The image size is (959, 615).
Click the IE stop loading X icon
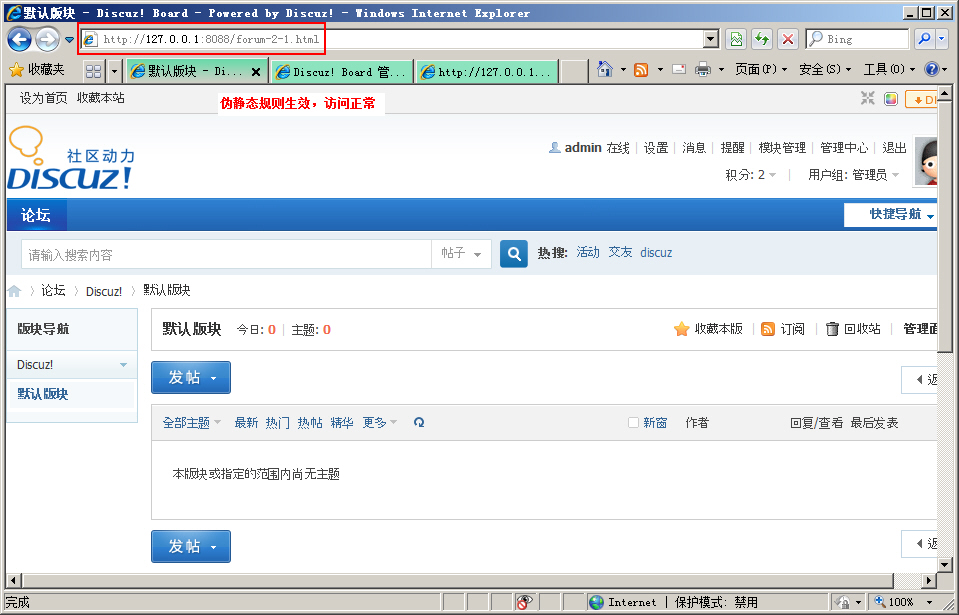[788, 39]
